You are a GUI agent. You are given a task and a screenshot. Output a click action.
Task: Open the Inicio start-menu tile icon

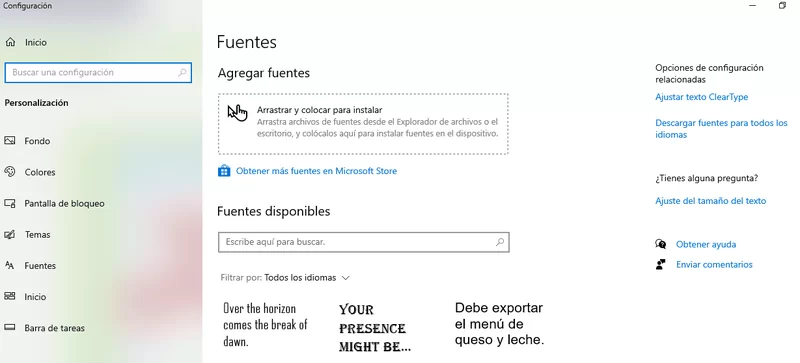(x=10, y=297)
